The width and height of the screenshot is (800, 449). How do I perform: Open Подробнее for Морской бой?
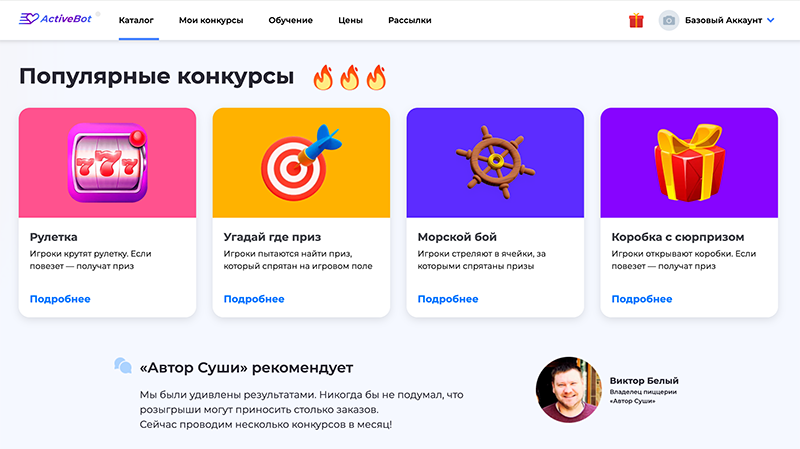[x=447, y=299]
